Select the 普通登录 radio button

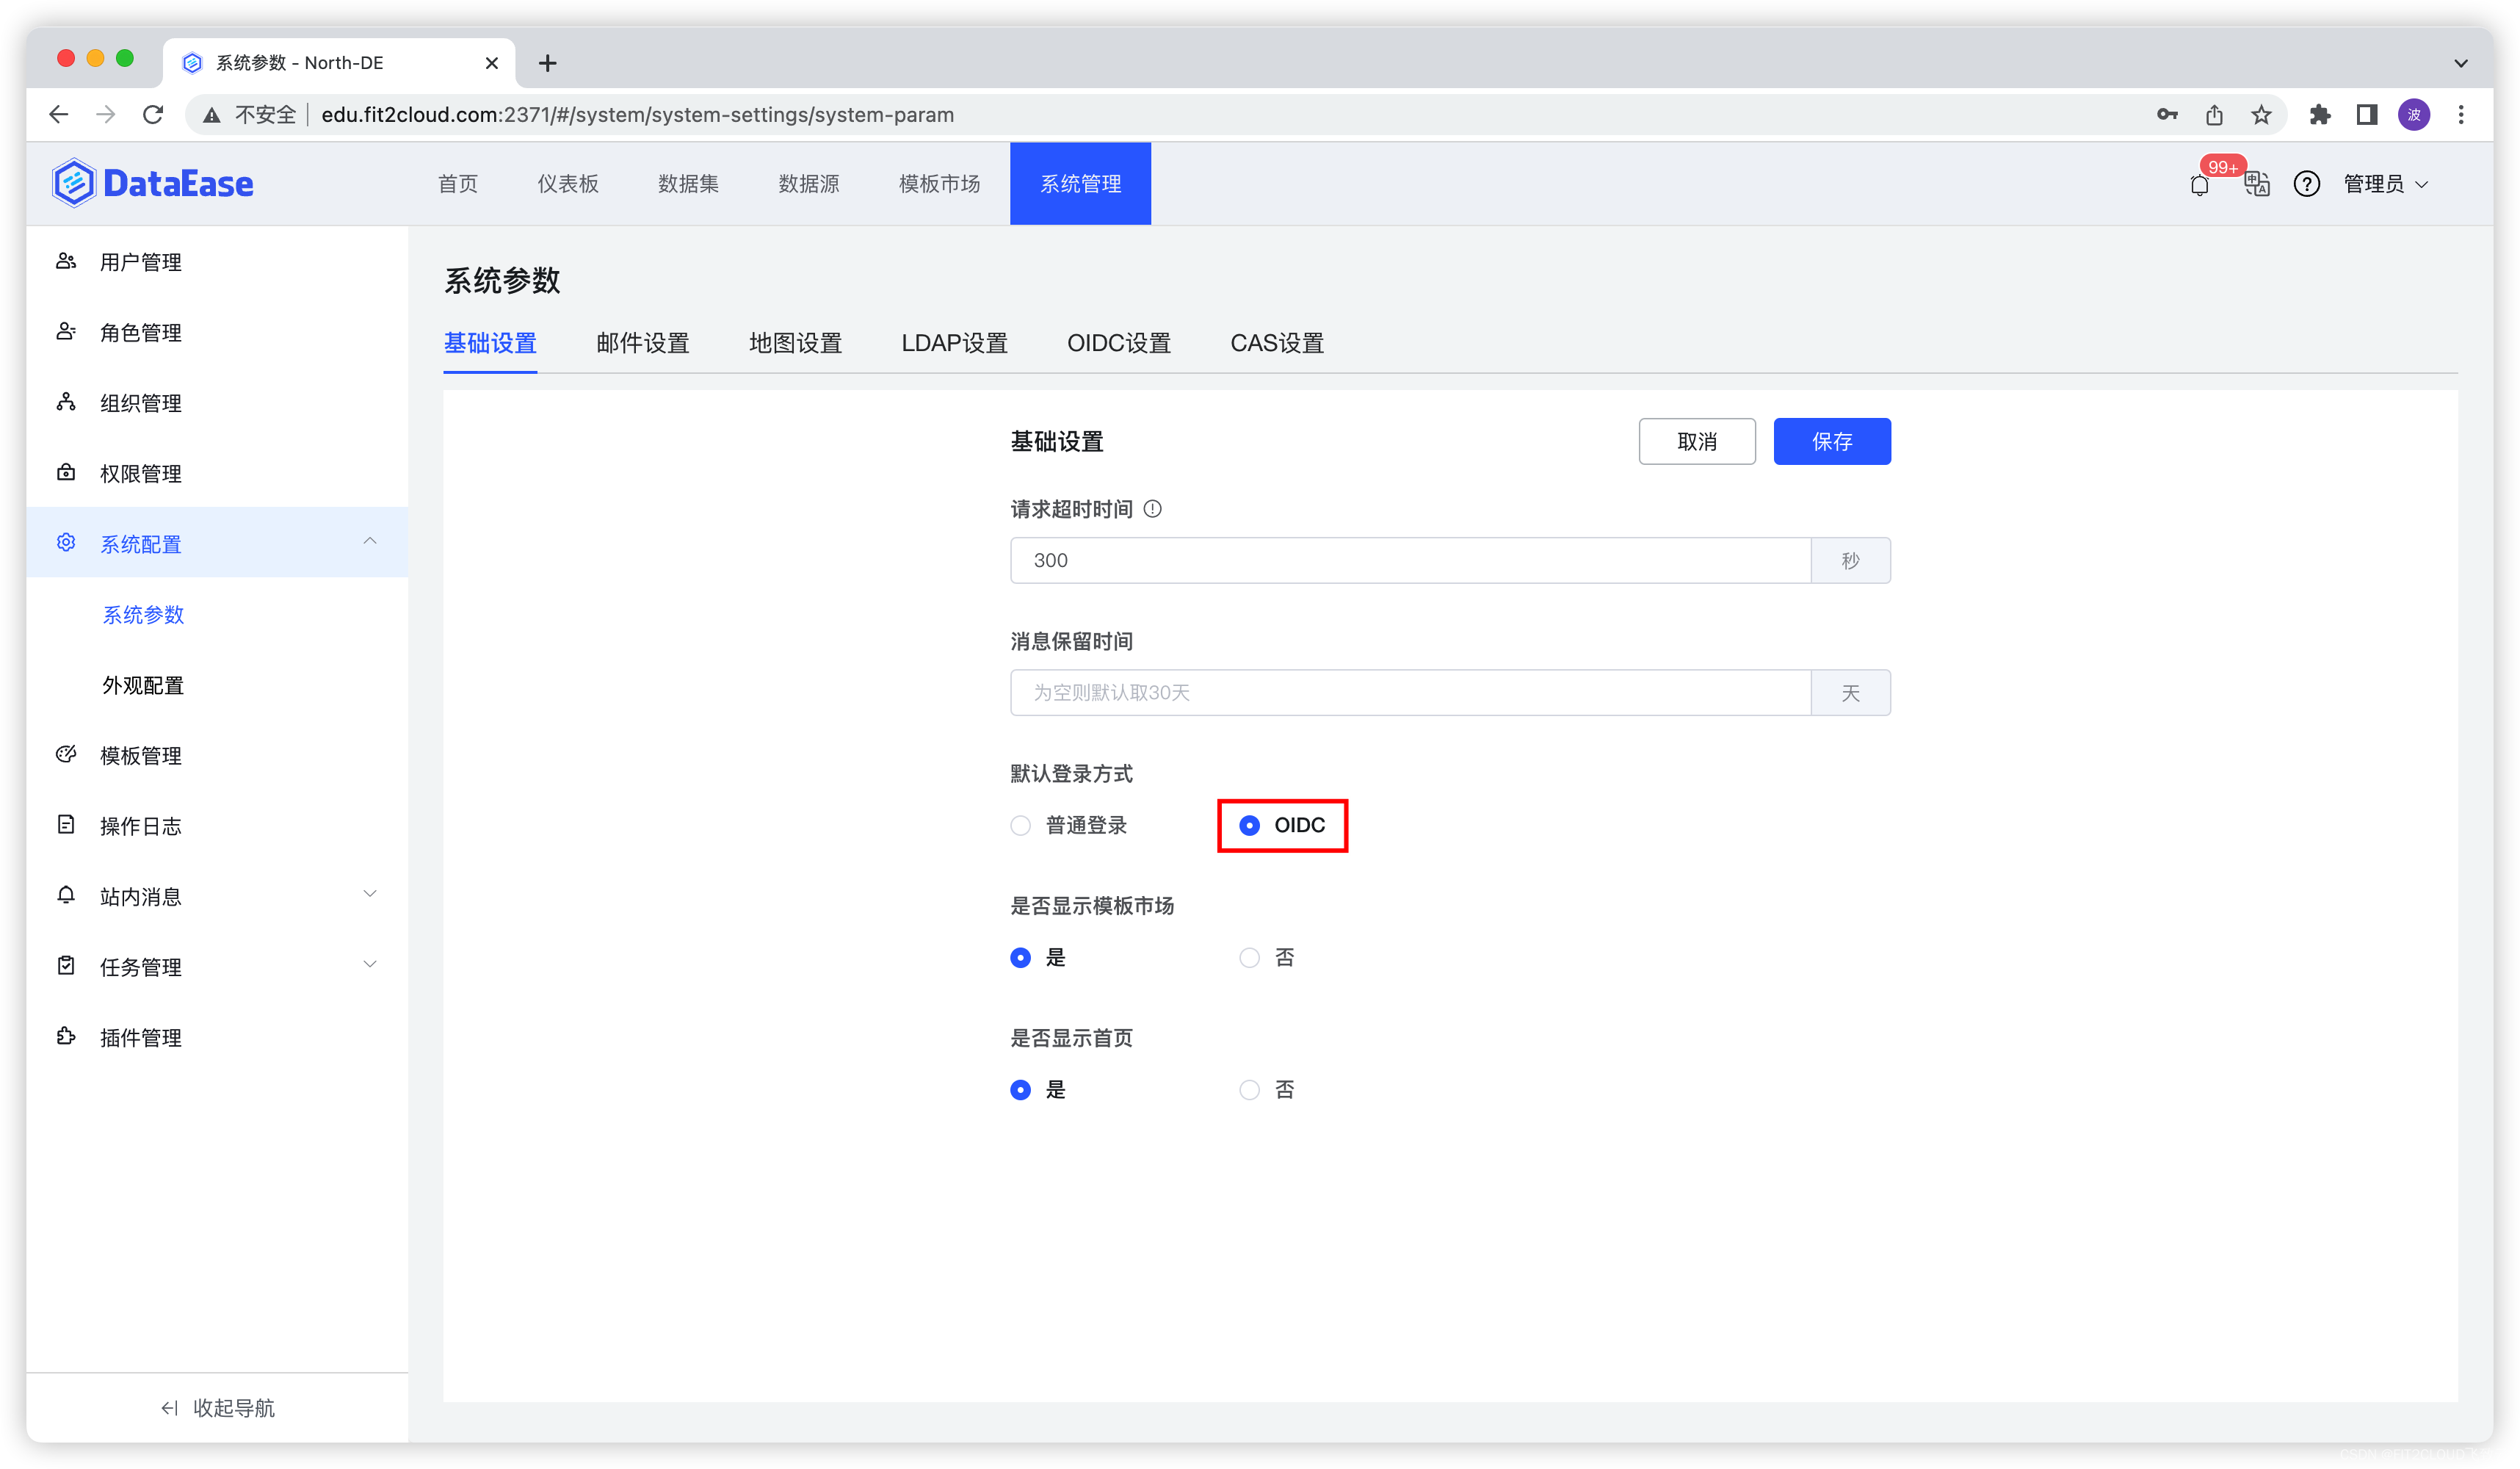[1020, 825]
